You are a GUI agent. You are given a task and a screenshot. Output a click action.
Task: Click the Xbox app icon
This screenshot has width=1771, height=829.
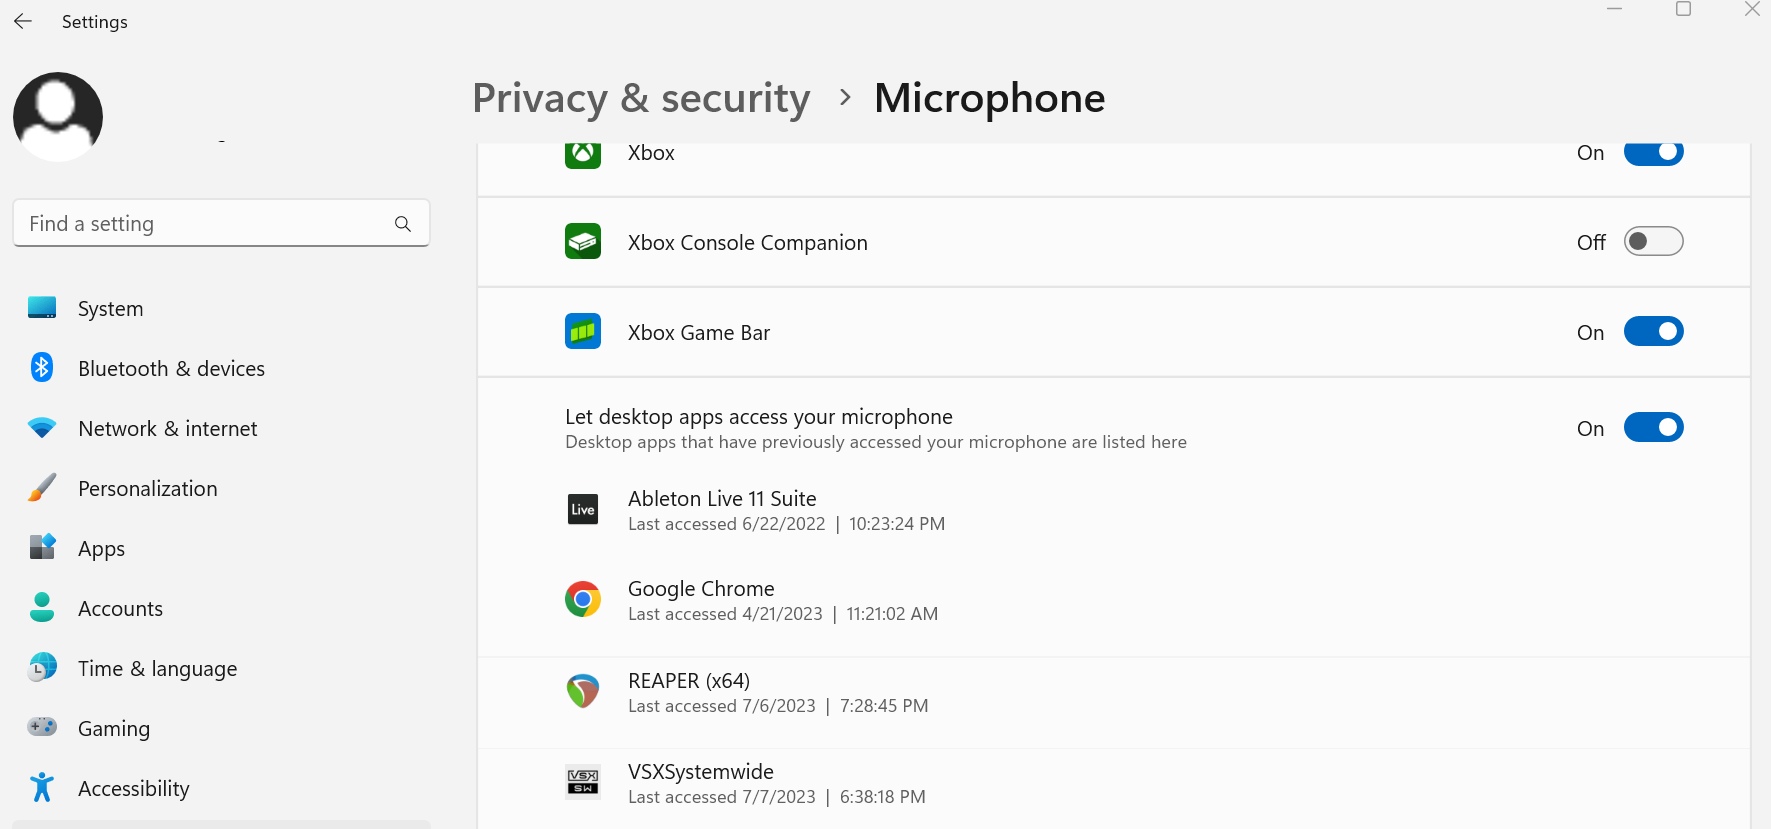[583, 154]
